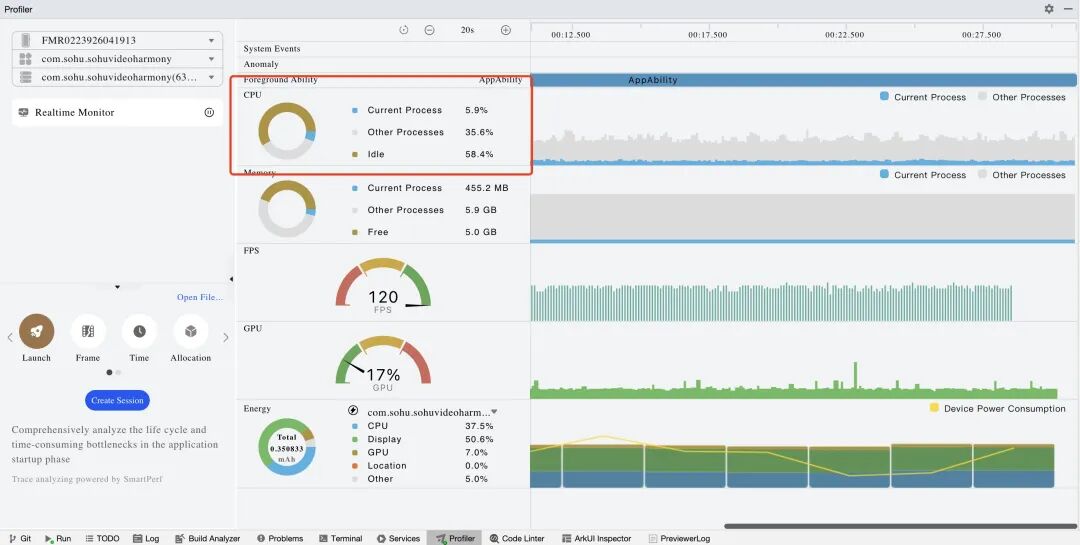Click Energy GPU 7.0% entry

pyautogui.click(x=422, y=453)
